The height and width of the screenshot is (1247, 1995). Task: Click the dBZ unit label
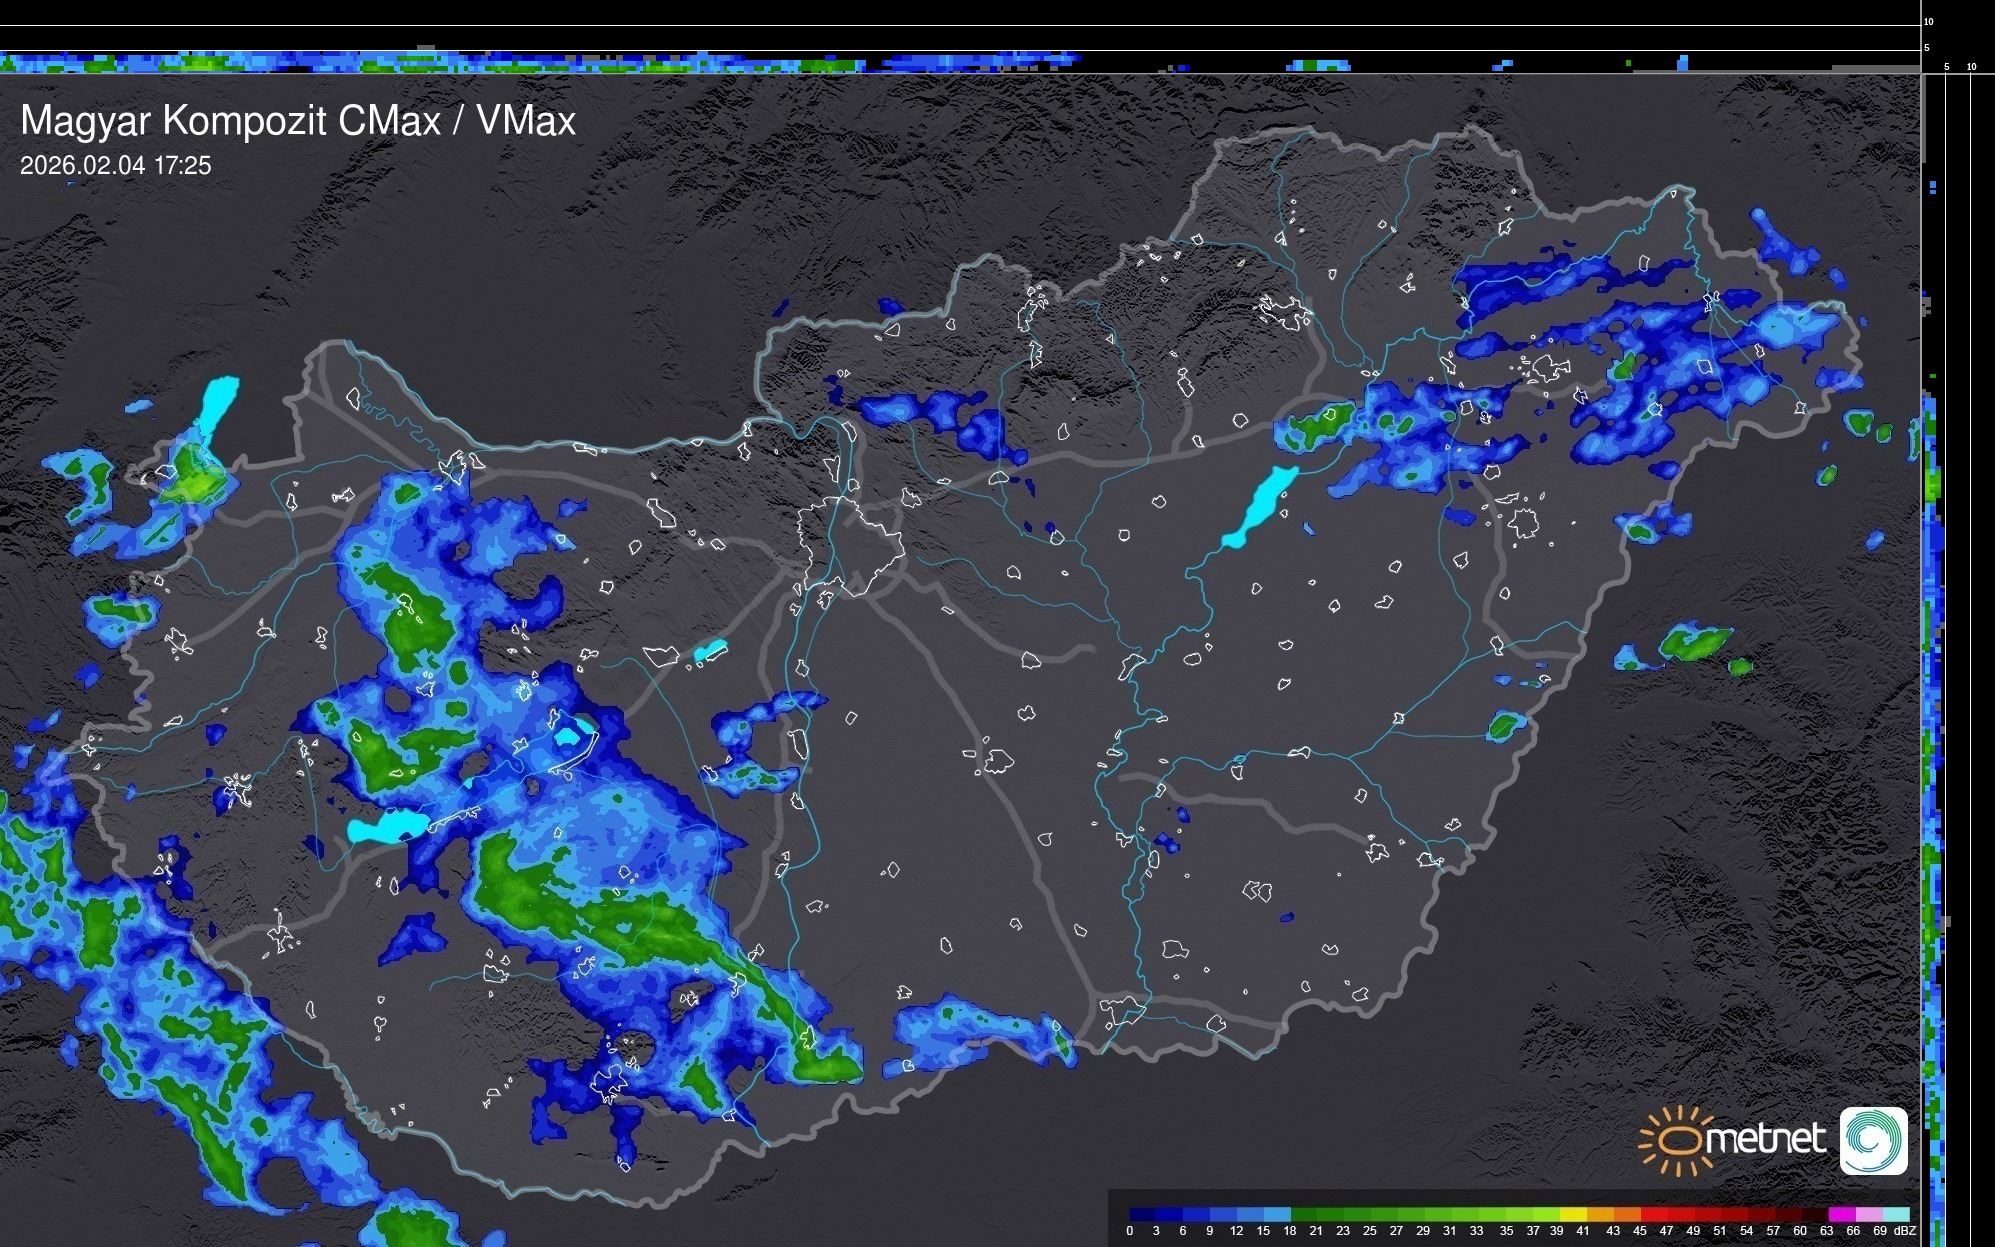1905,1231
